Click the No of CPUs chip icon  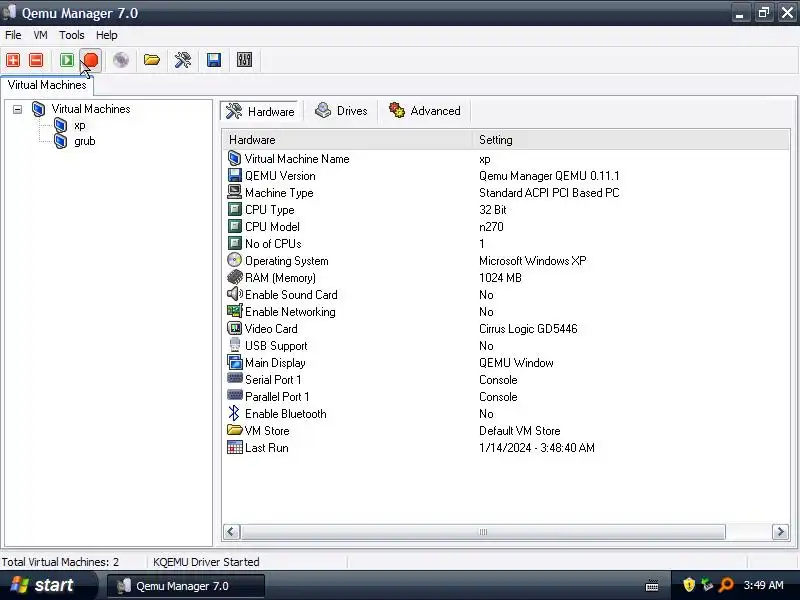coord(234,243)
